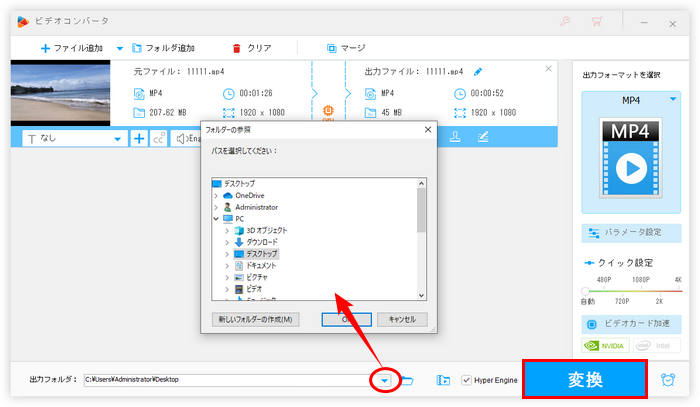Screen dimensions: 700x407
Task: Click the large MP4 format icon
Action: pos(630,158)
